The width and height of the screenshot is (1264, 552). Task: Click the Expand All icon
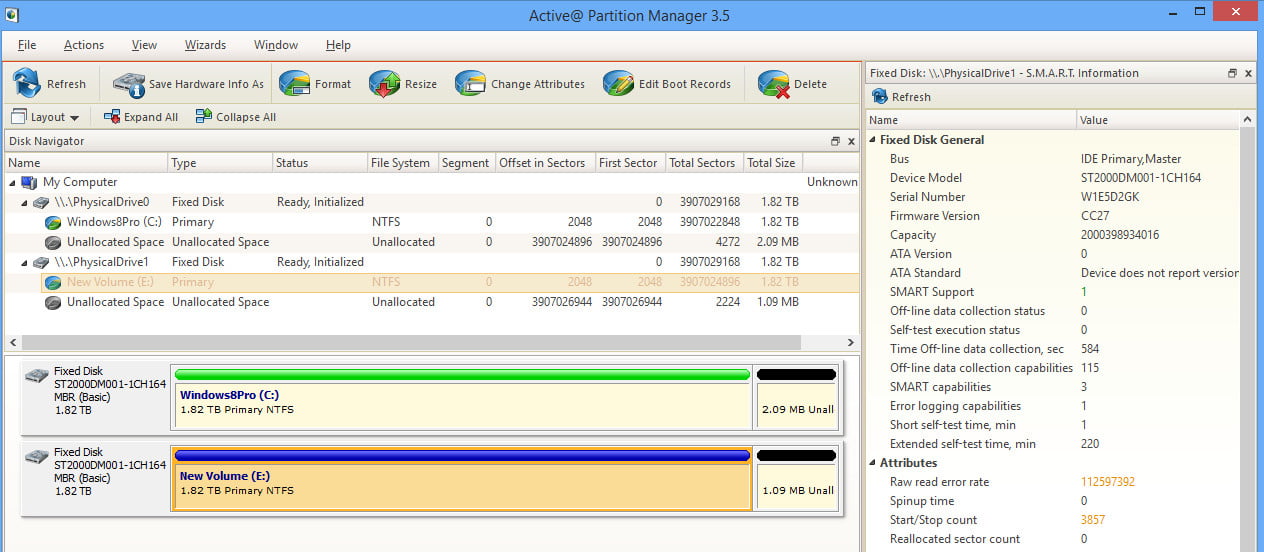(112, 117)
